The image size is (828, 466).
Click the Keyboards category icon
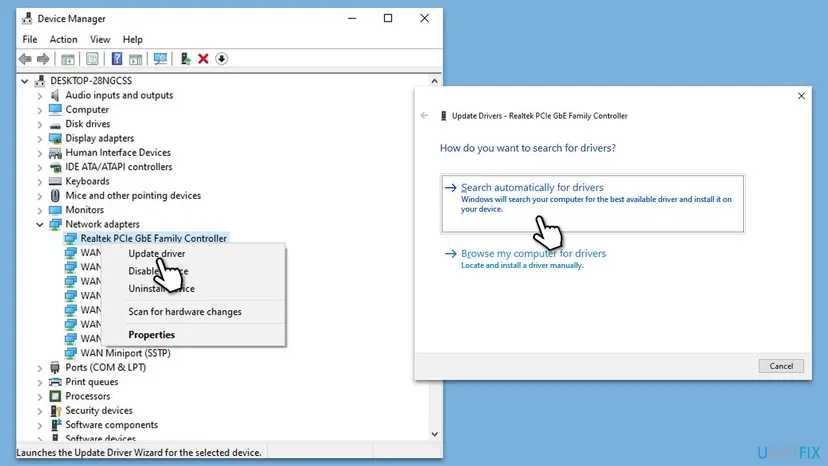pos(55,181)
